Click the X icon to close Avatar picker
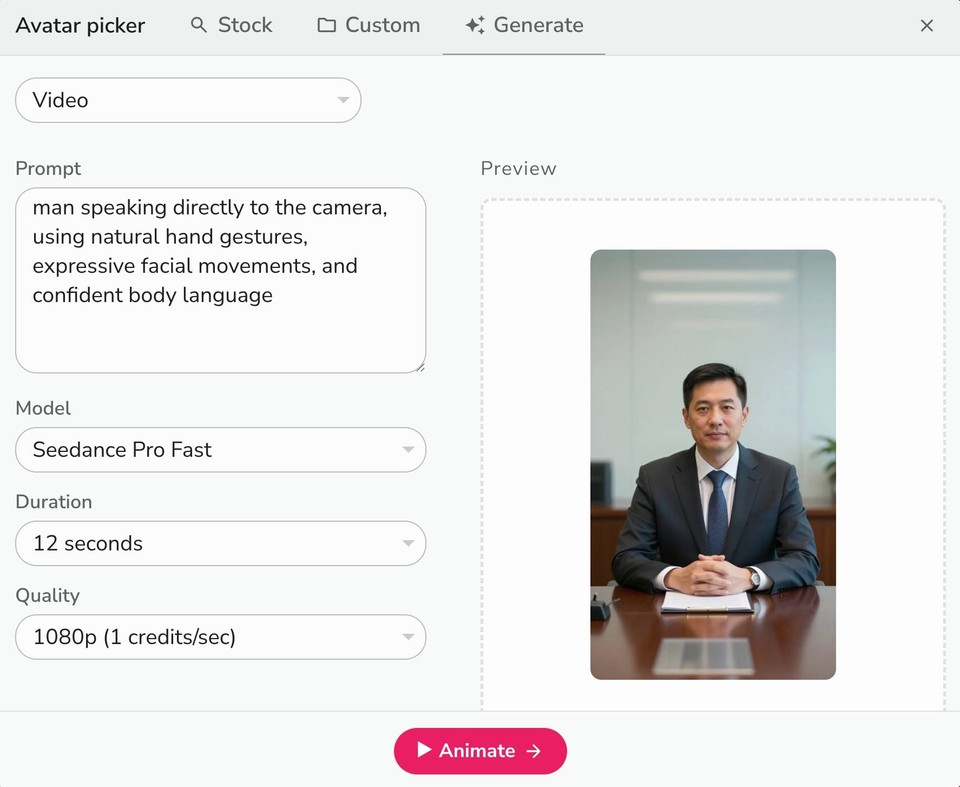960x787 pixels. (x=927, y=26)
